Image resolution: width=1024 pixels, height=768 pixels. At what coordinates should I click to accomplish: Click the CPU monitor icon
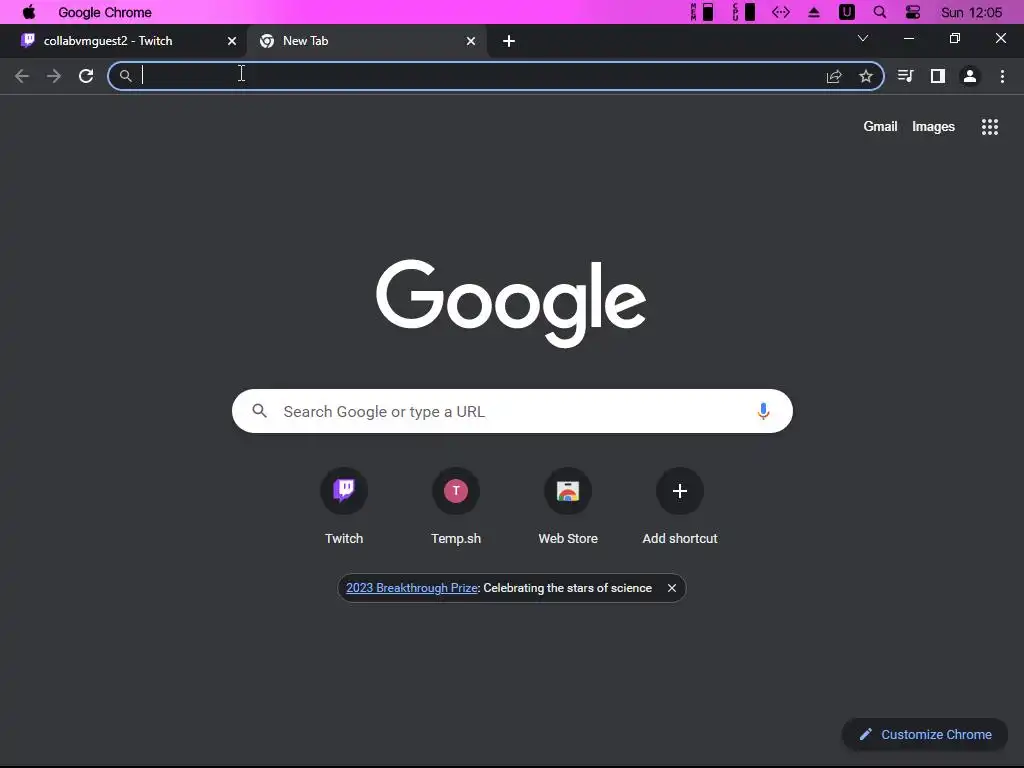click(743, 12)
